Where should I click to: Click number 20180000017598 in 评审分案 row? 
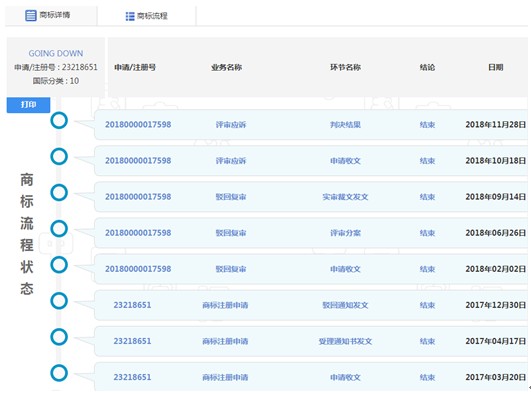point(138,233)
